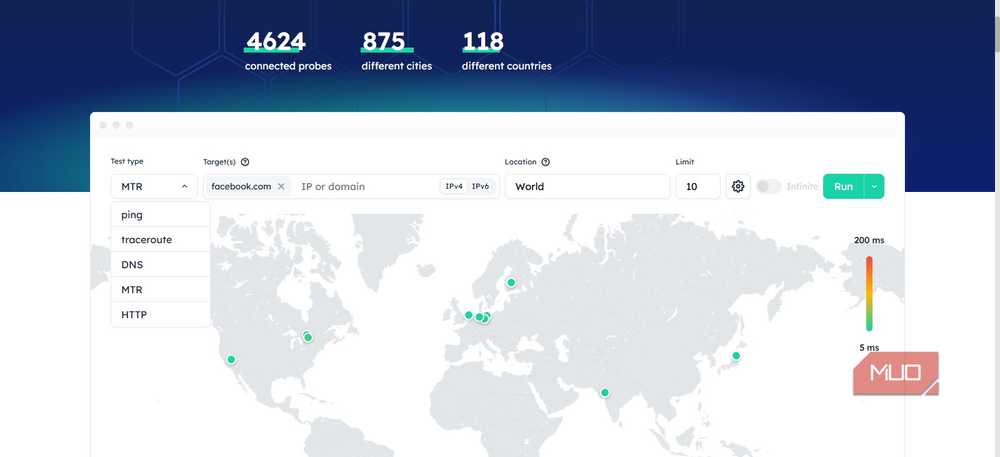Select the IPv6 option
The image size is (1000, 457).
(x=480, y=187)
